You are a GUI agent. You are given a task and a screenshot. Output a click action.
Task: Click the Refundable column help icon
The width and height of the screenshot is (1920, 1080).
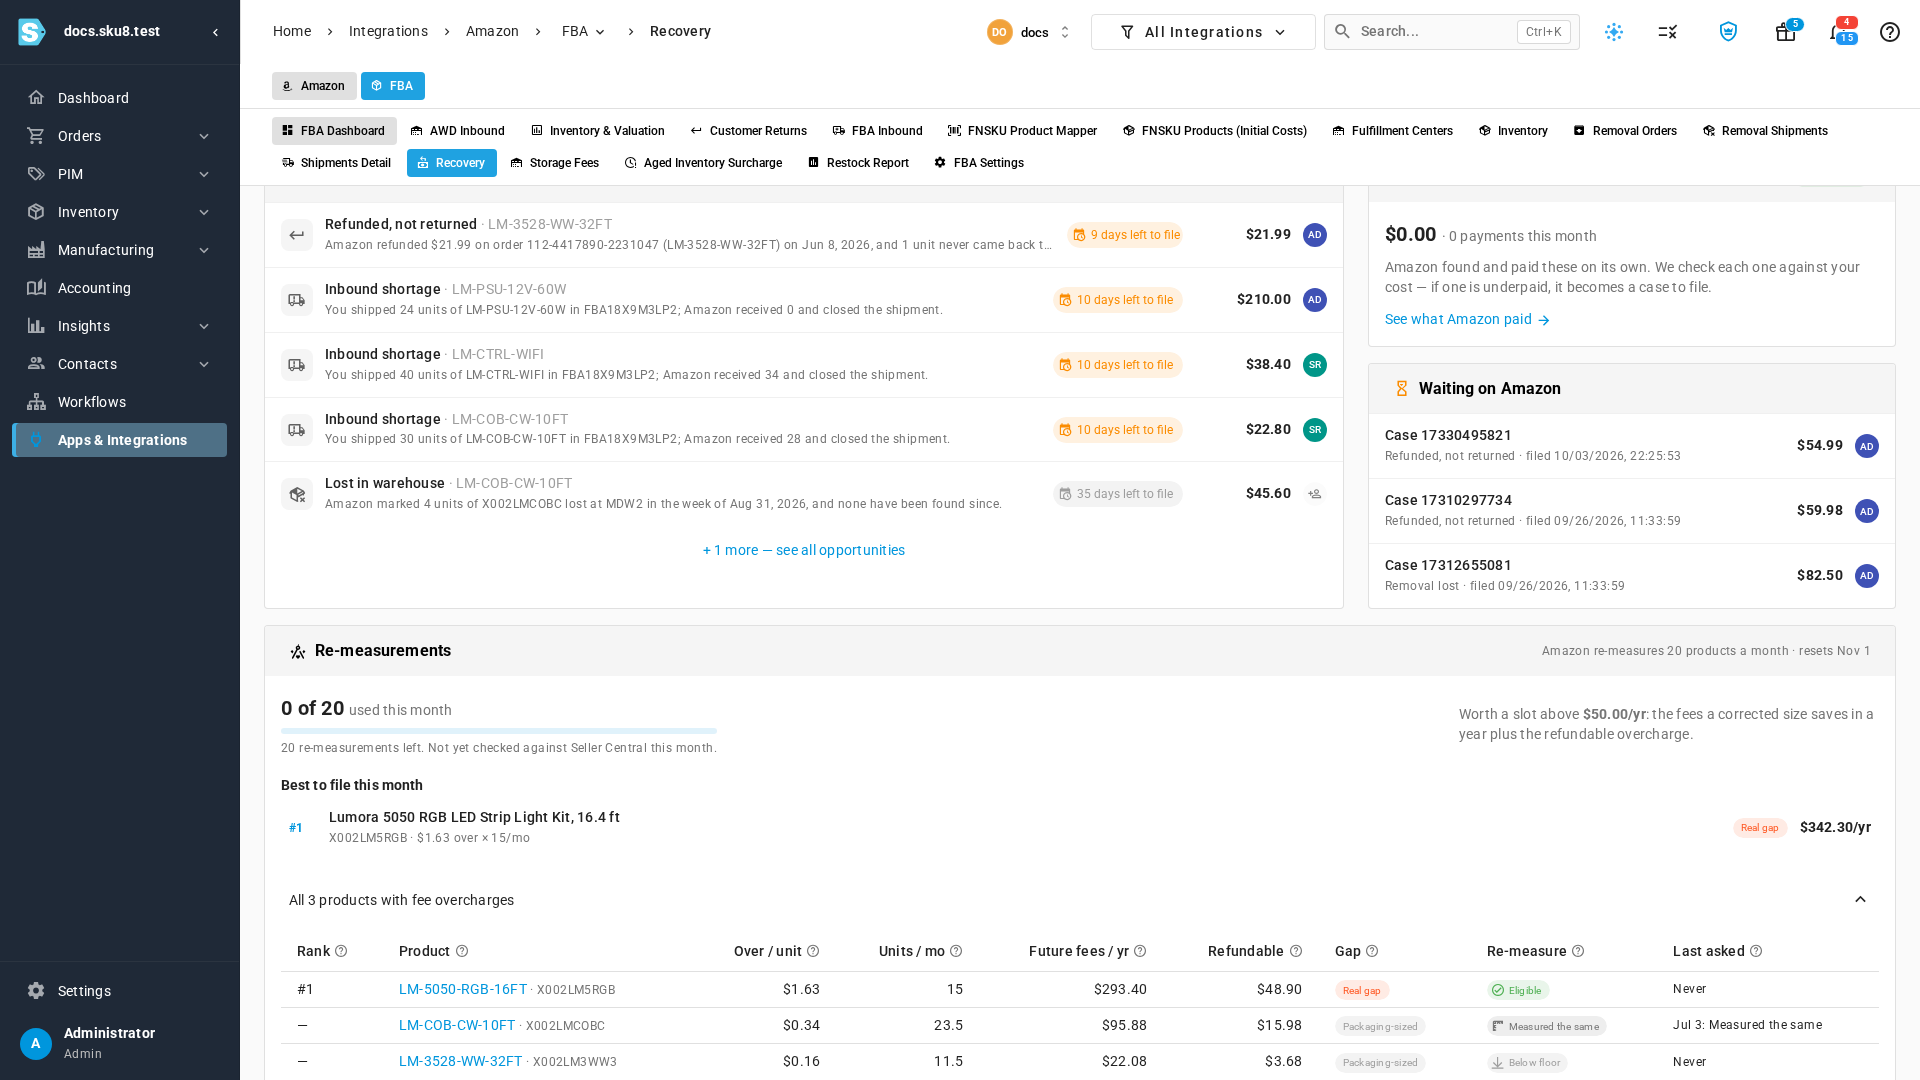click(1296, 951)
